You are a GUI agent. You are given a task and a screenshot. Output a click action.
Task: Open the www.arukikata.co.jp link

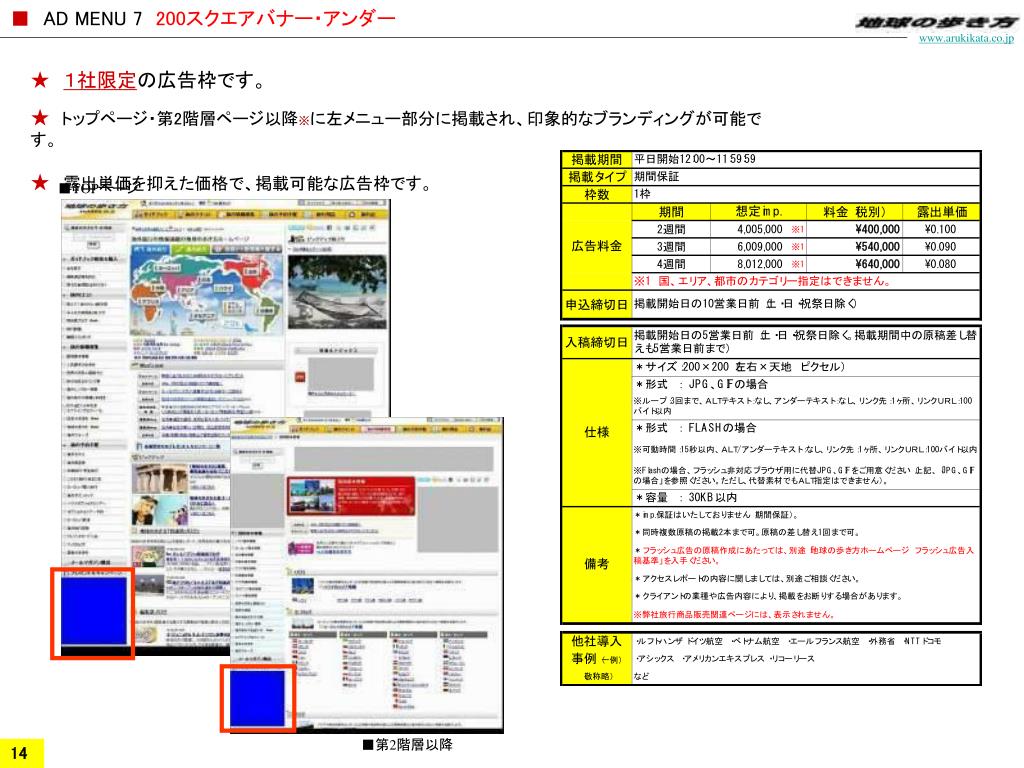[966, 39]
